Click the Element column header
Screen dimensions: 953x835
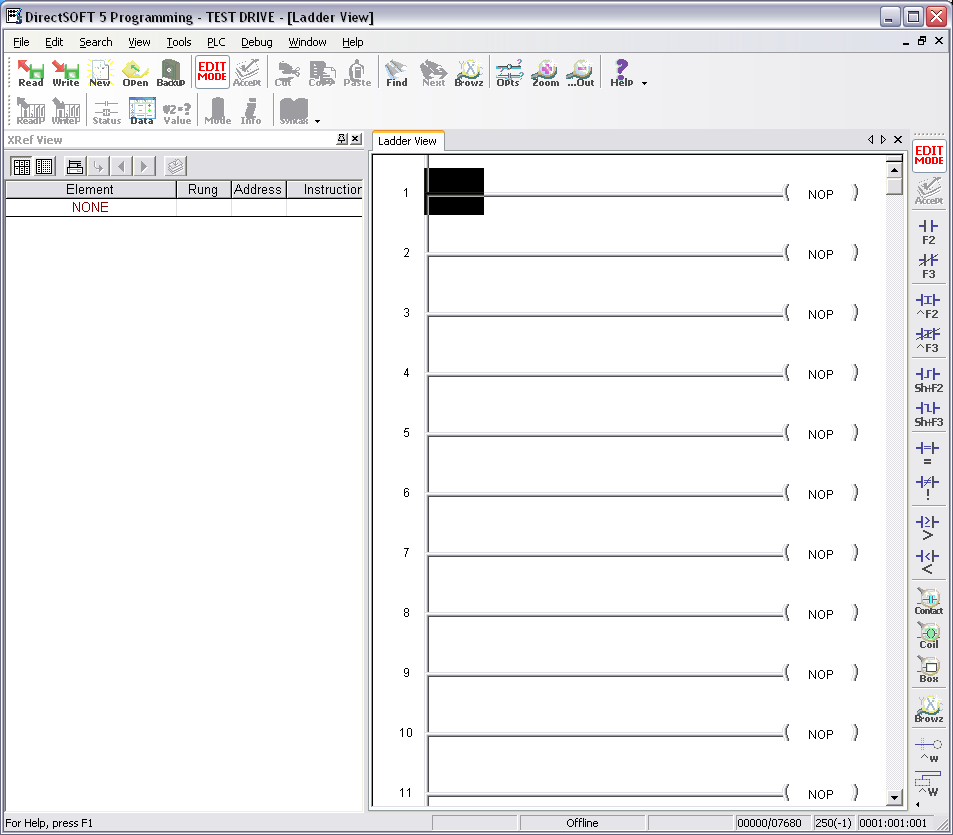click(x=90, y=190)
